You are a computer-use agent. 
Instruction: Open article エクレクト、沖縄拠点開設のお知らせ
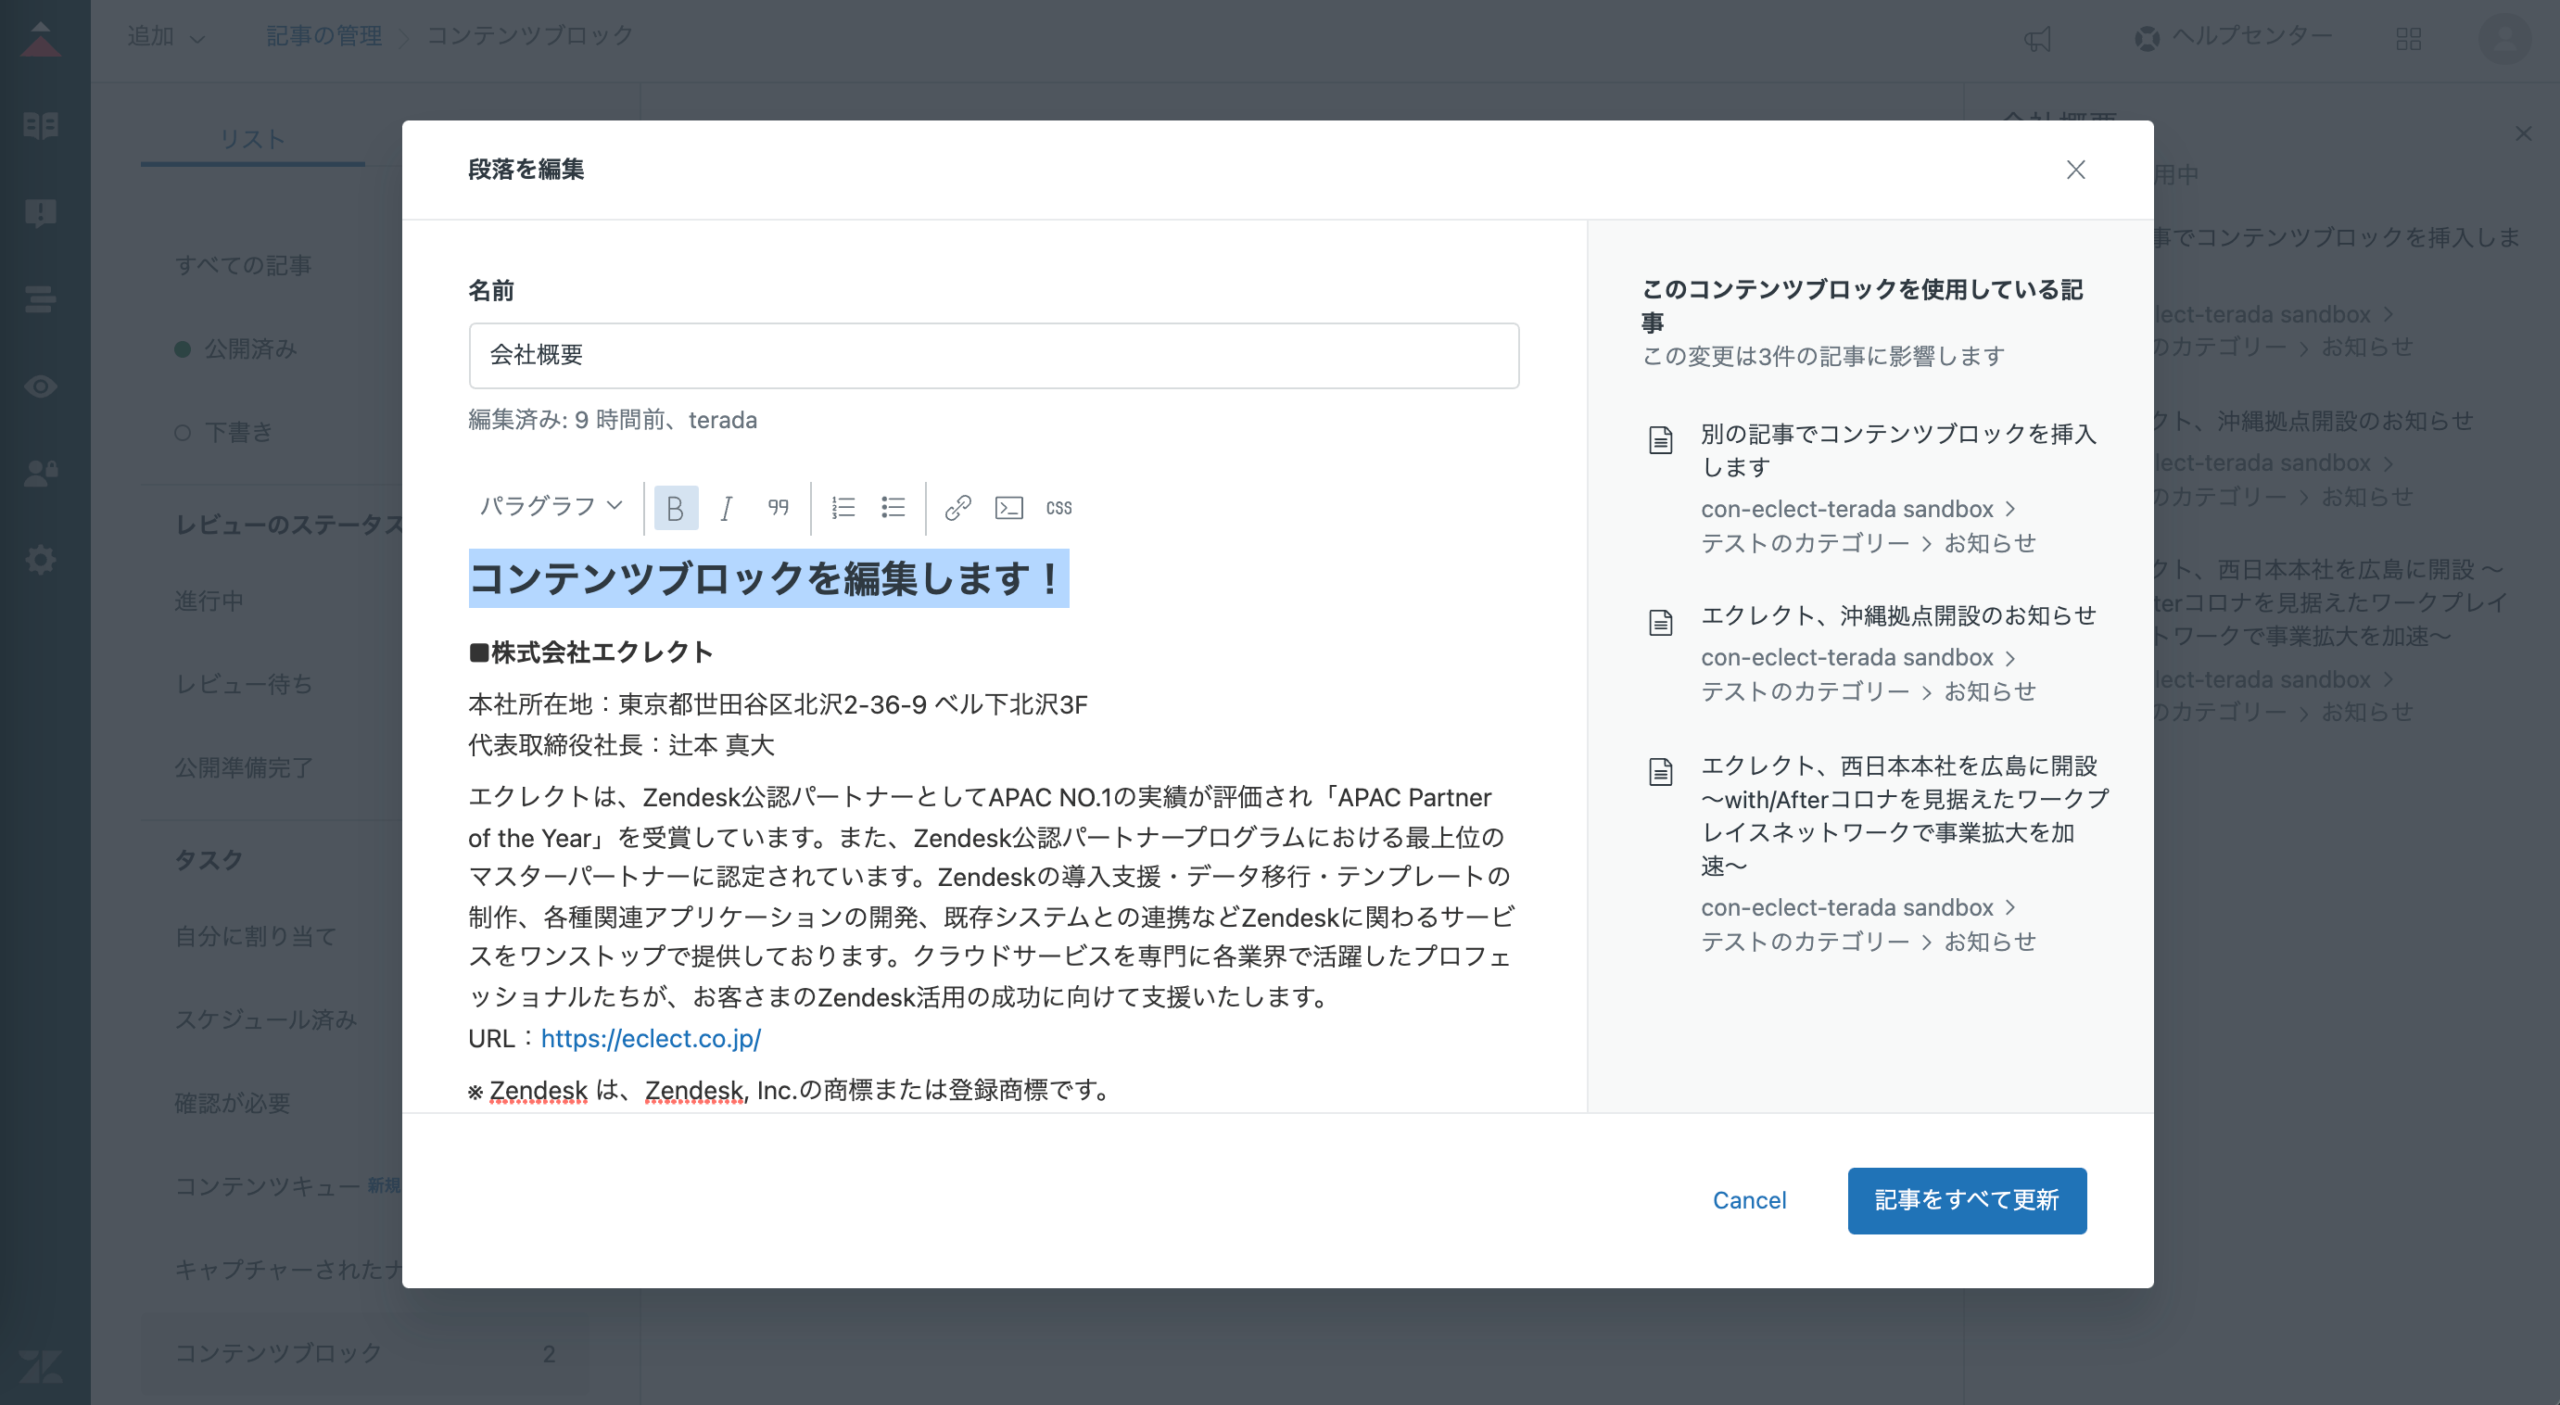pyautogui.click(x=1898, y=616)
